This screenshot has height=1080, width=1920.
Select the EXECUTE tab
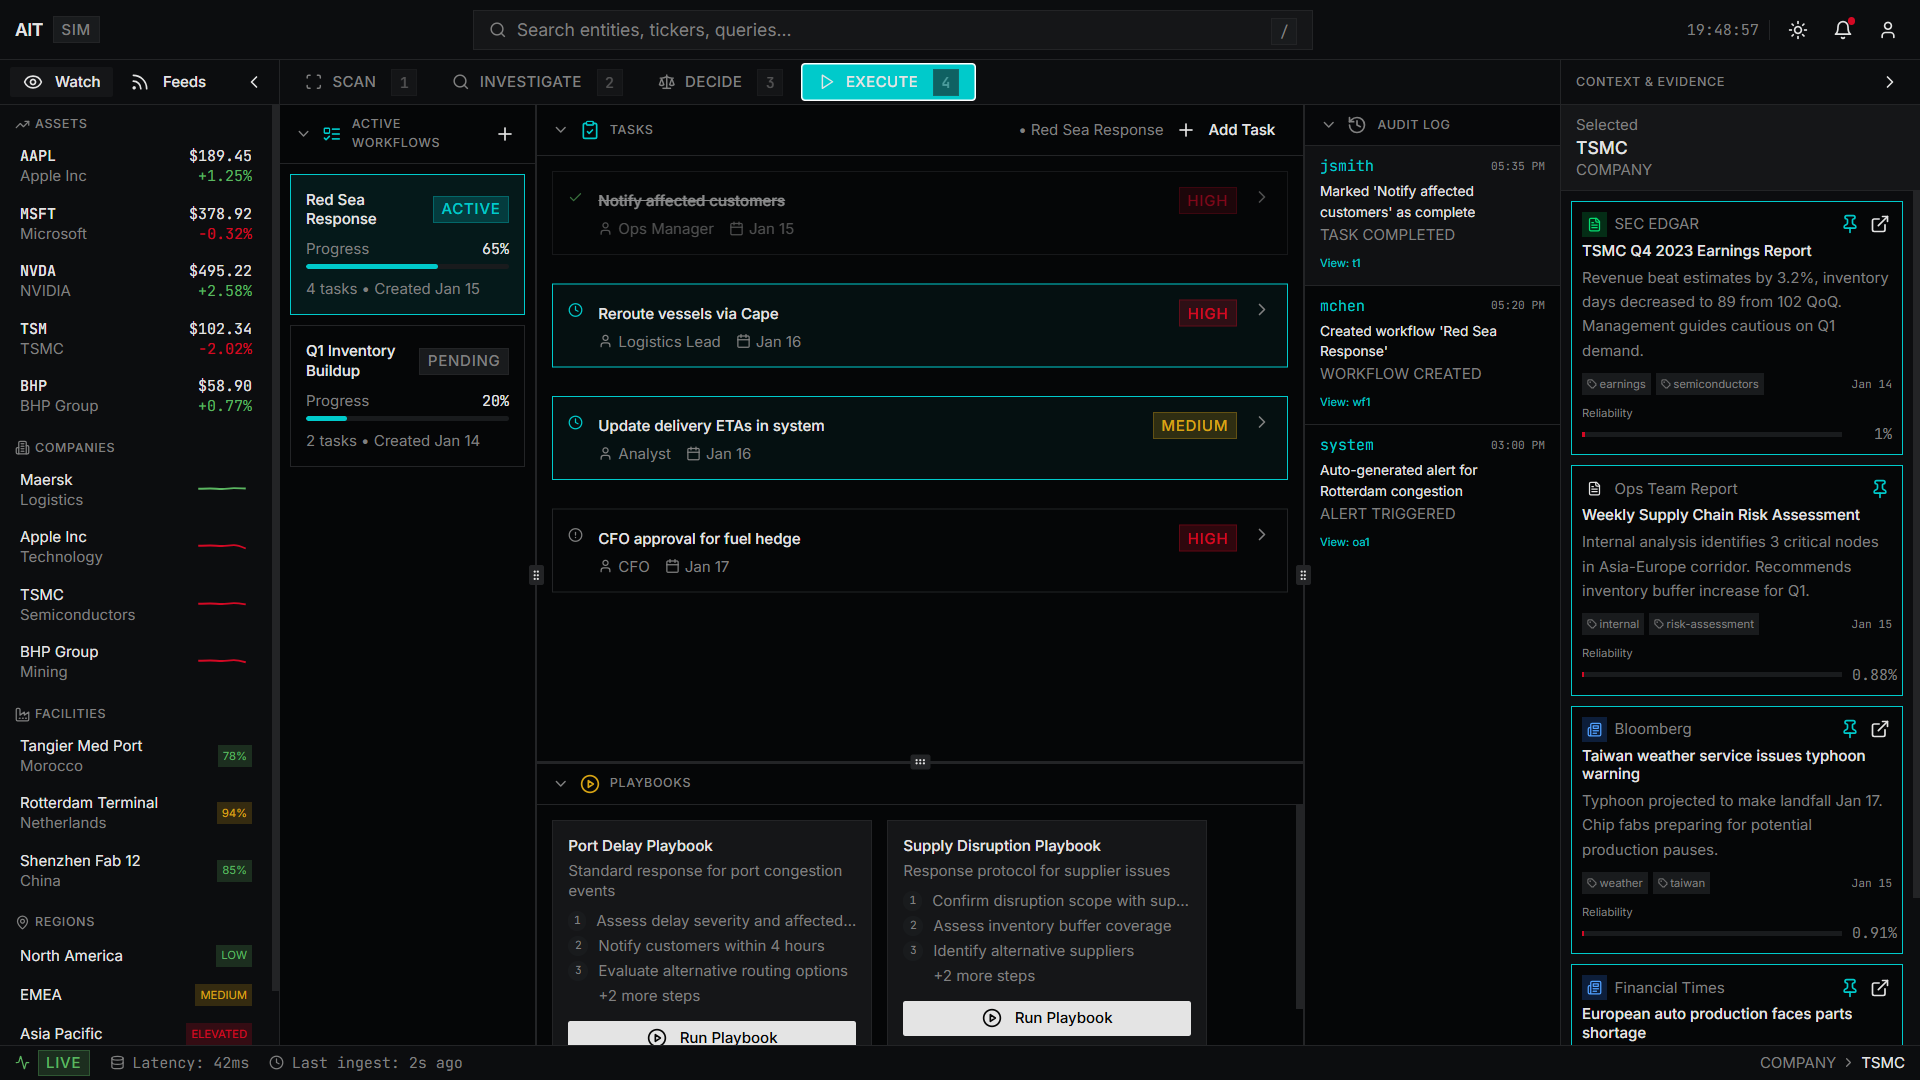(x=888, y=82)
